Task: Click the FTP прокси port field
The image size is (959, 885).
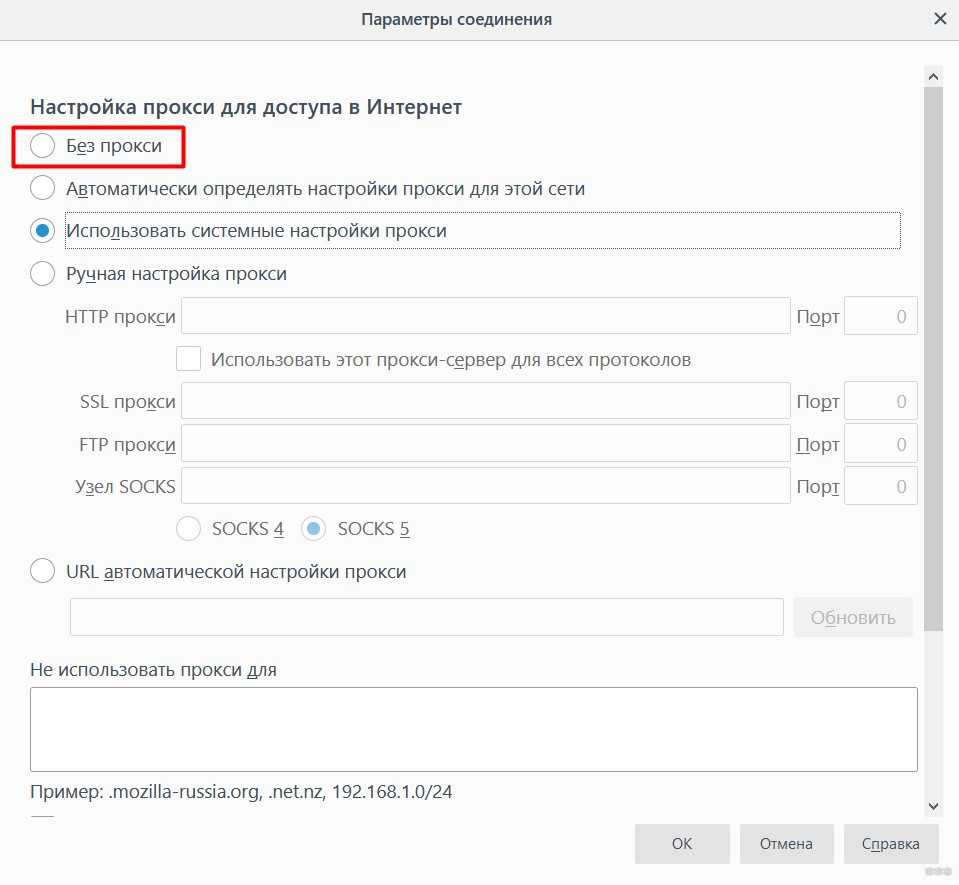Action: coord(881,443)
